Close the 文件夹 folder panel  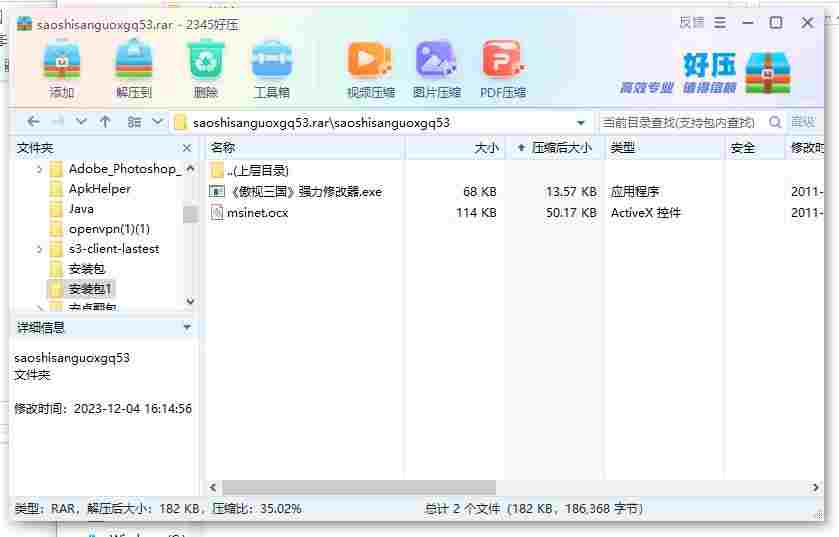(x=187, y=148)
